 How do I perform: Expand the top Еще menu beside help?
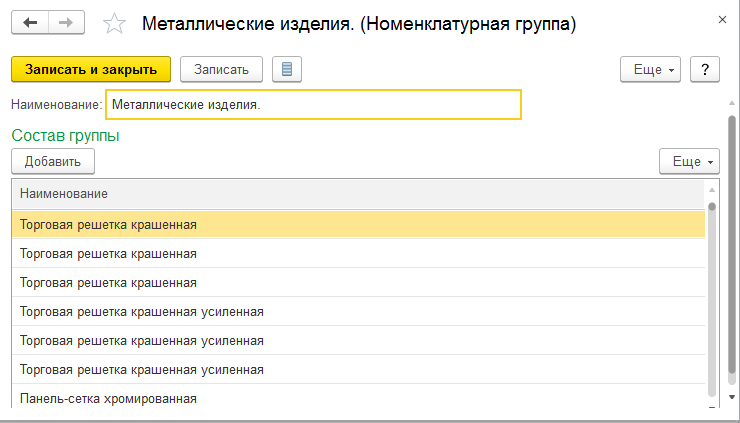point(650,69)
